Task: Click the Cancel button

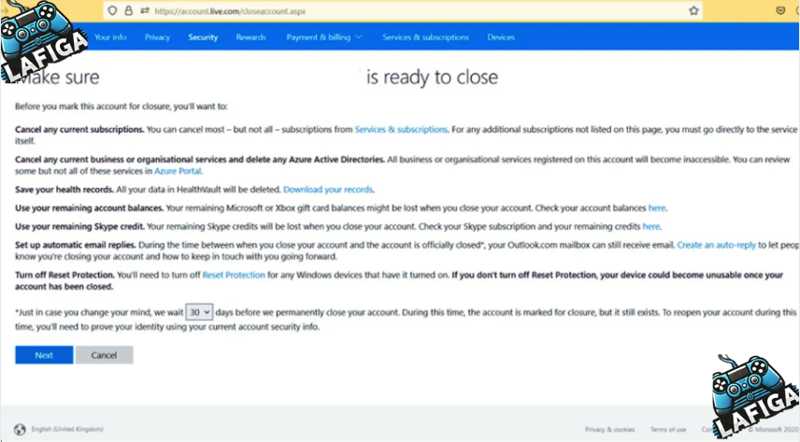Action: tap(104, 355)
